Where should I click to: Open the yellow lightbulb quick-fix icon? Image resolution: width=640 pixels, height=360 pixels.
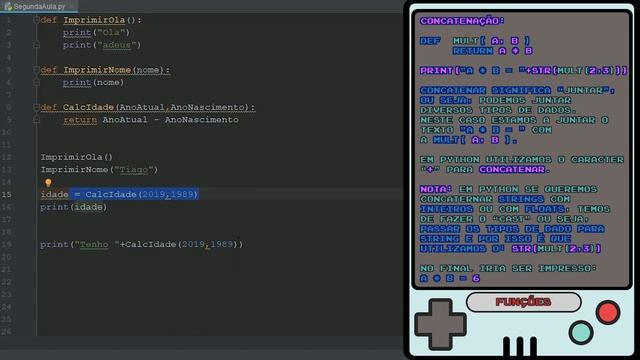pos(48,182)
